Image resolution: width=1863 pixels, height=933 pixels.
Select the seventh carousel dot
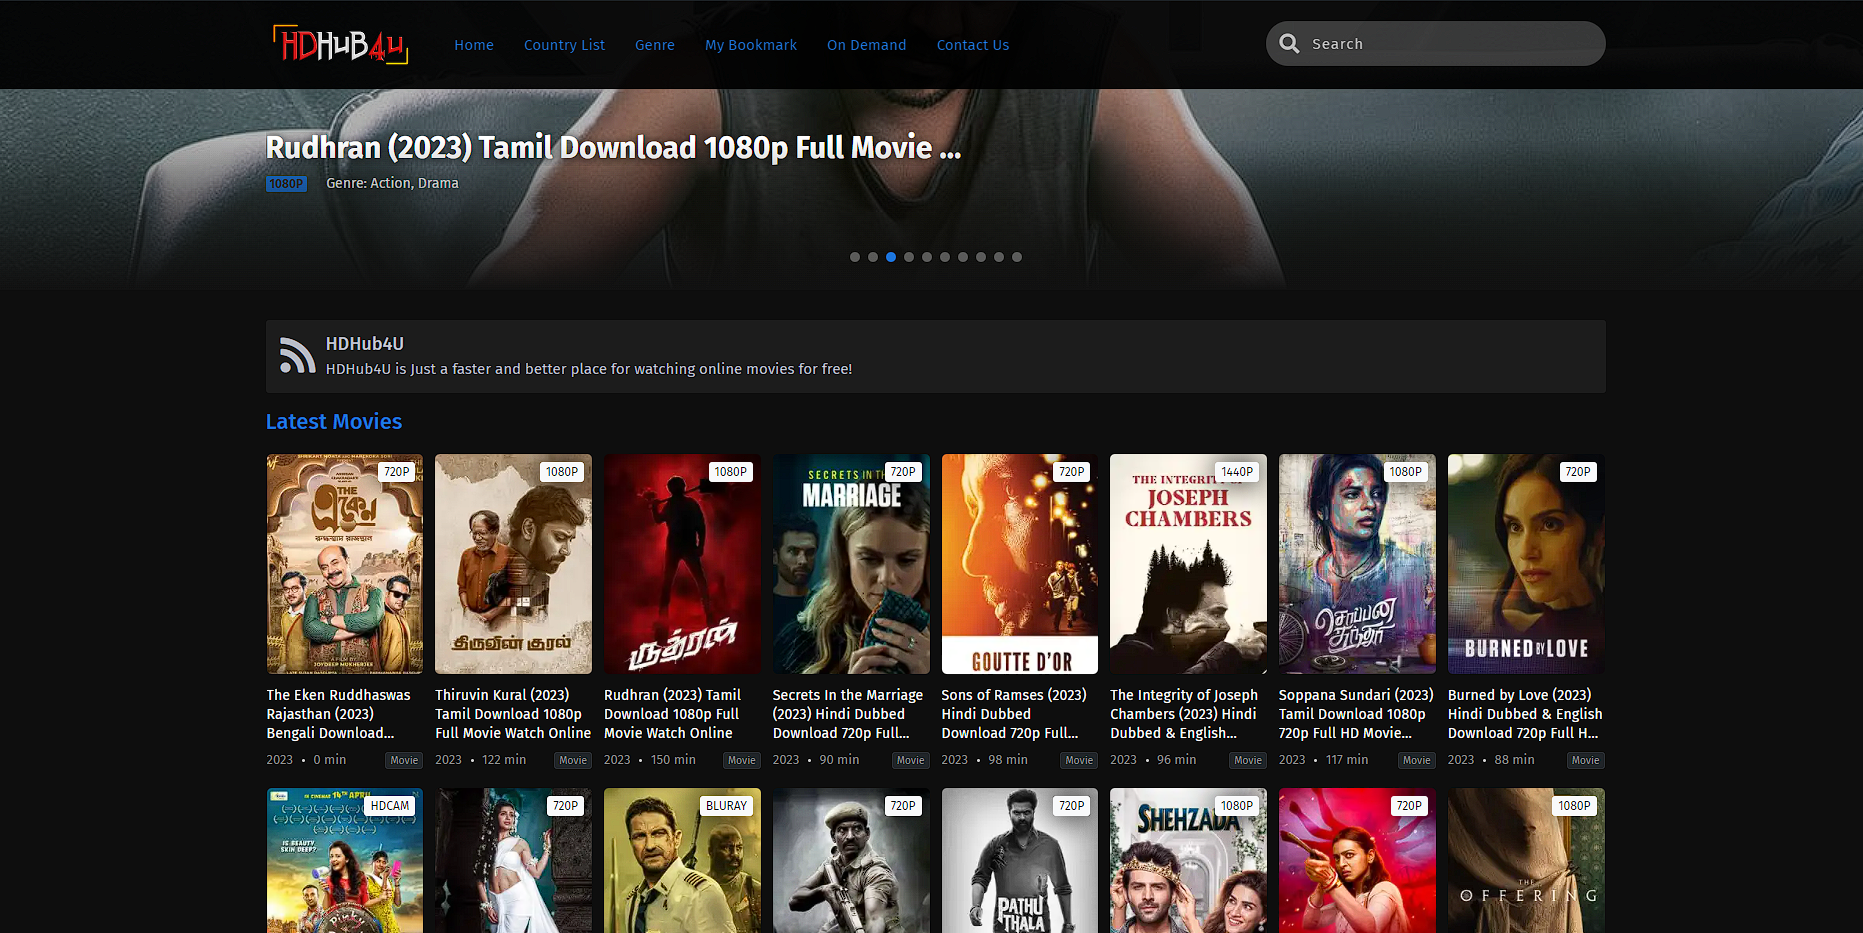963,257
